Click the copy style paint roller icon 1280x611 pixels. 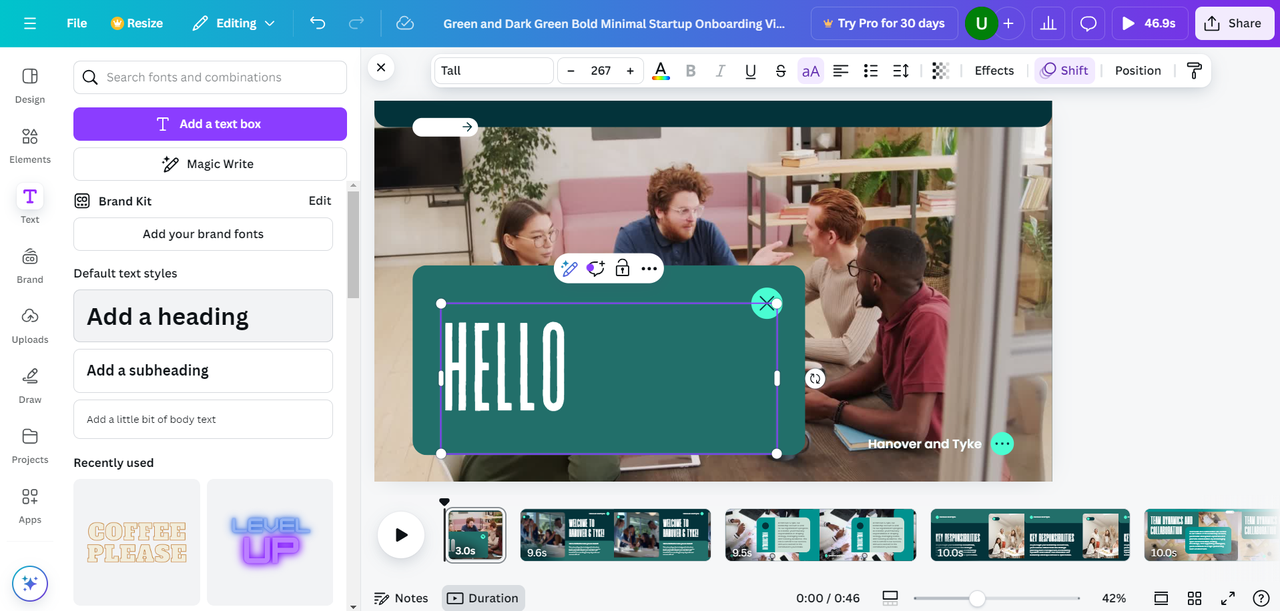1194,70
